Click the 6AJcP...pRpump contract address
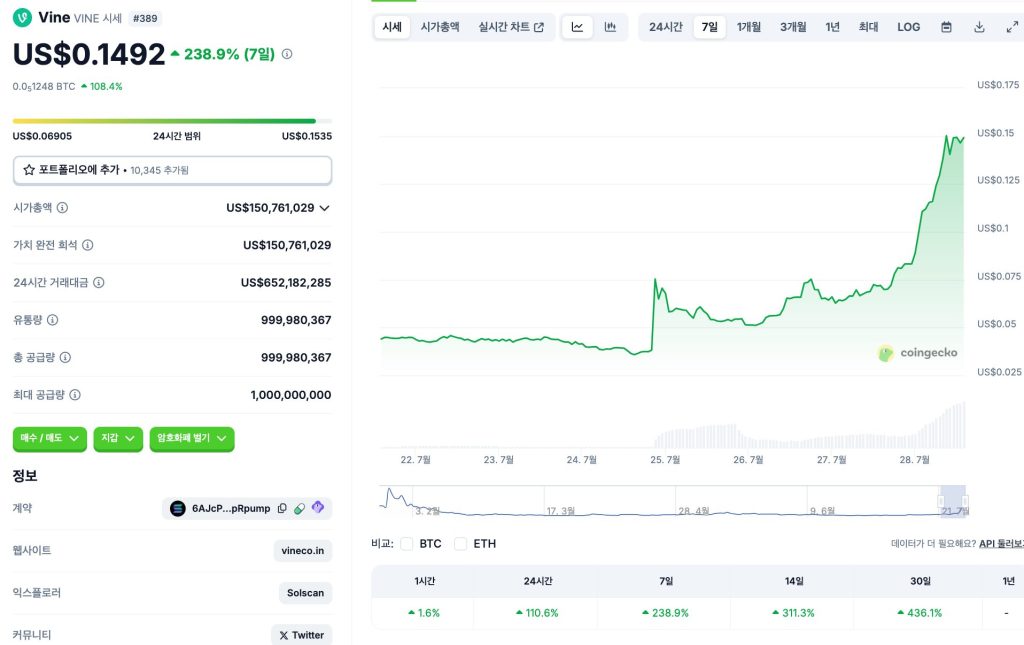Viewport: 1024px width, 645px height. (x=231, y=508)
